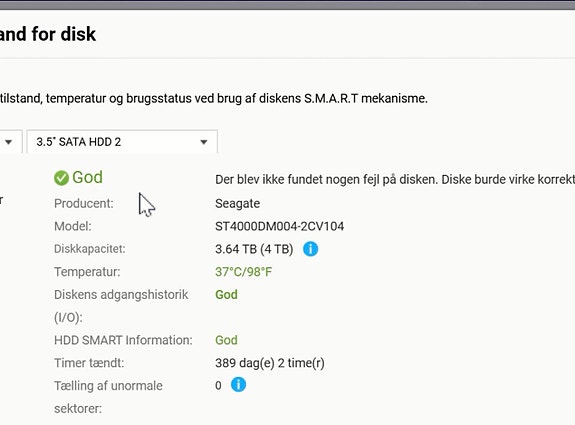Click the Producent label
Image resolution: width=575 pixels, height=425 pixels.
click(x=84, y=204)
